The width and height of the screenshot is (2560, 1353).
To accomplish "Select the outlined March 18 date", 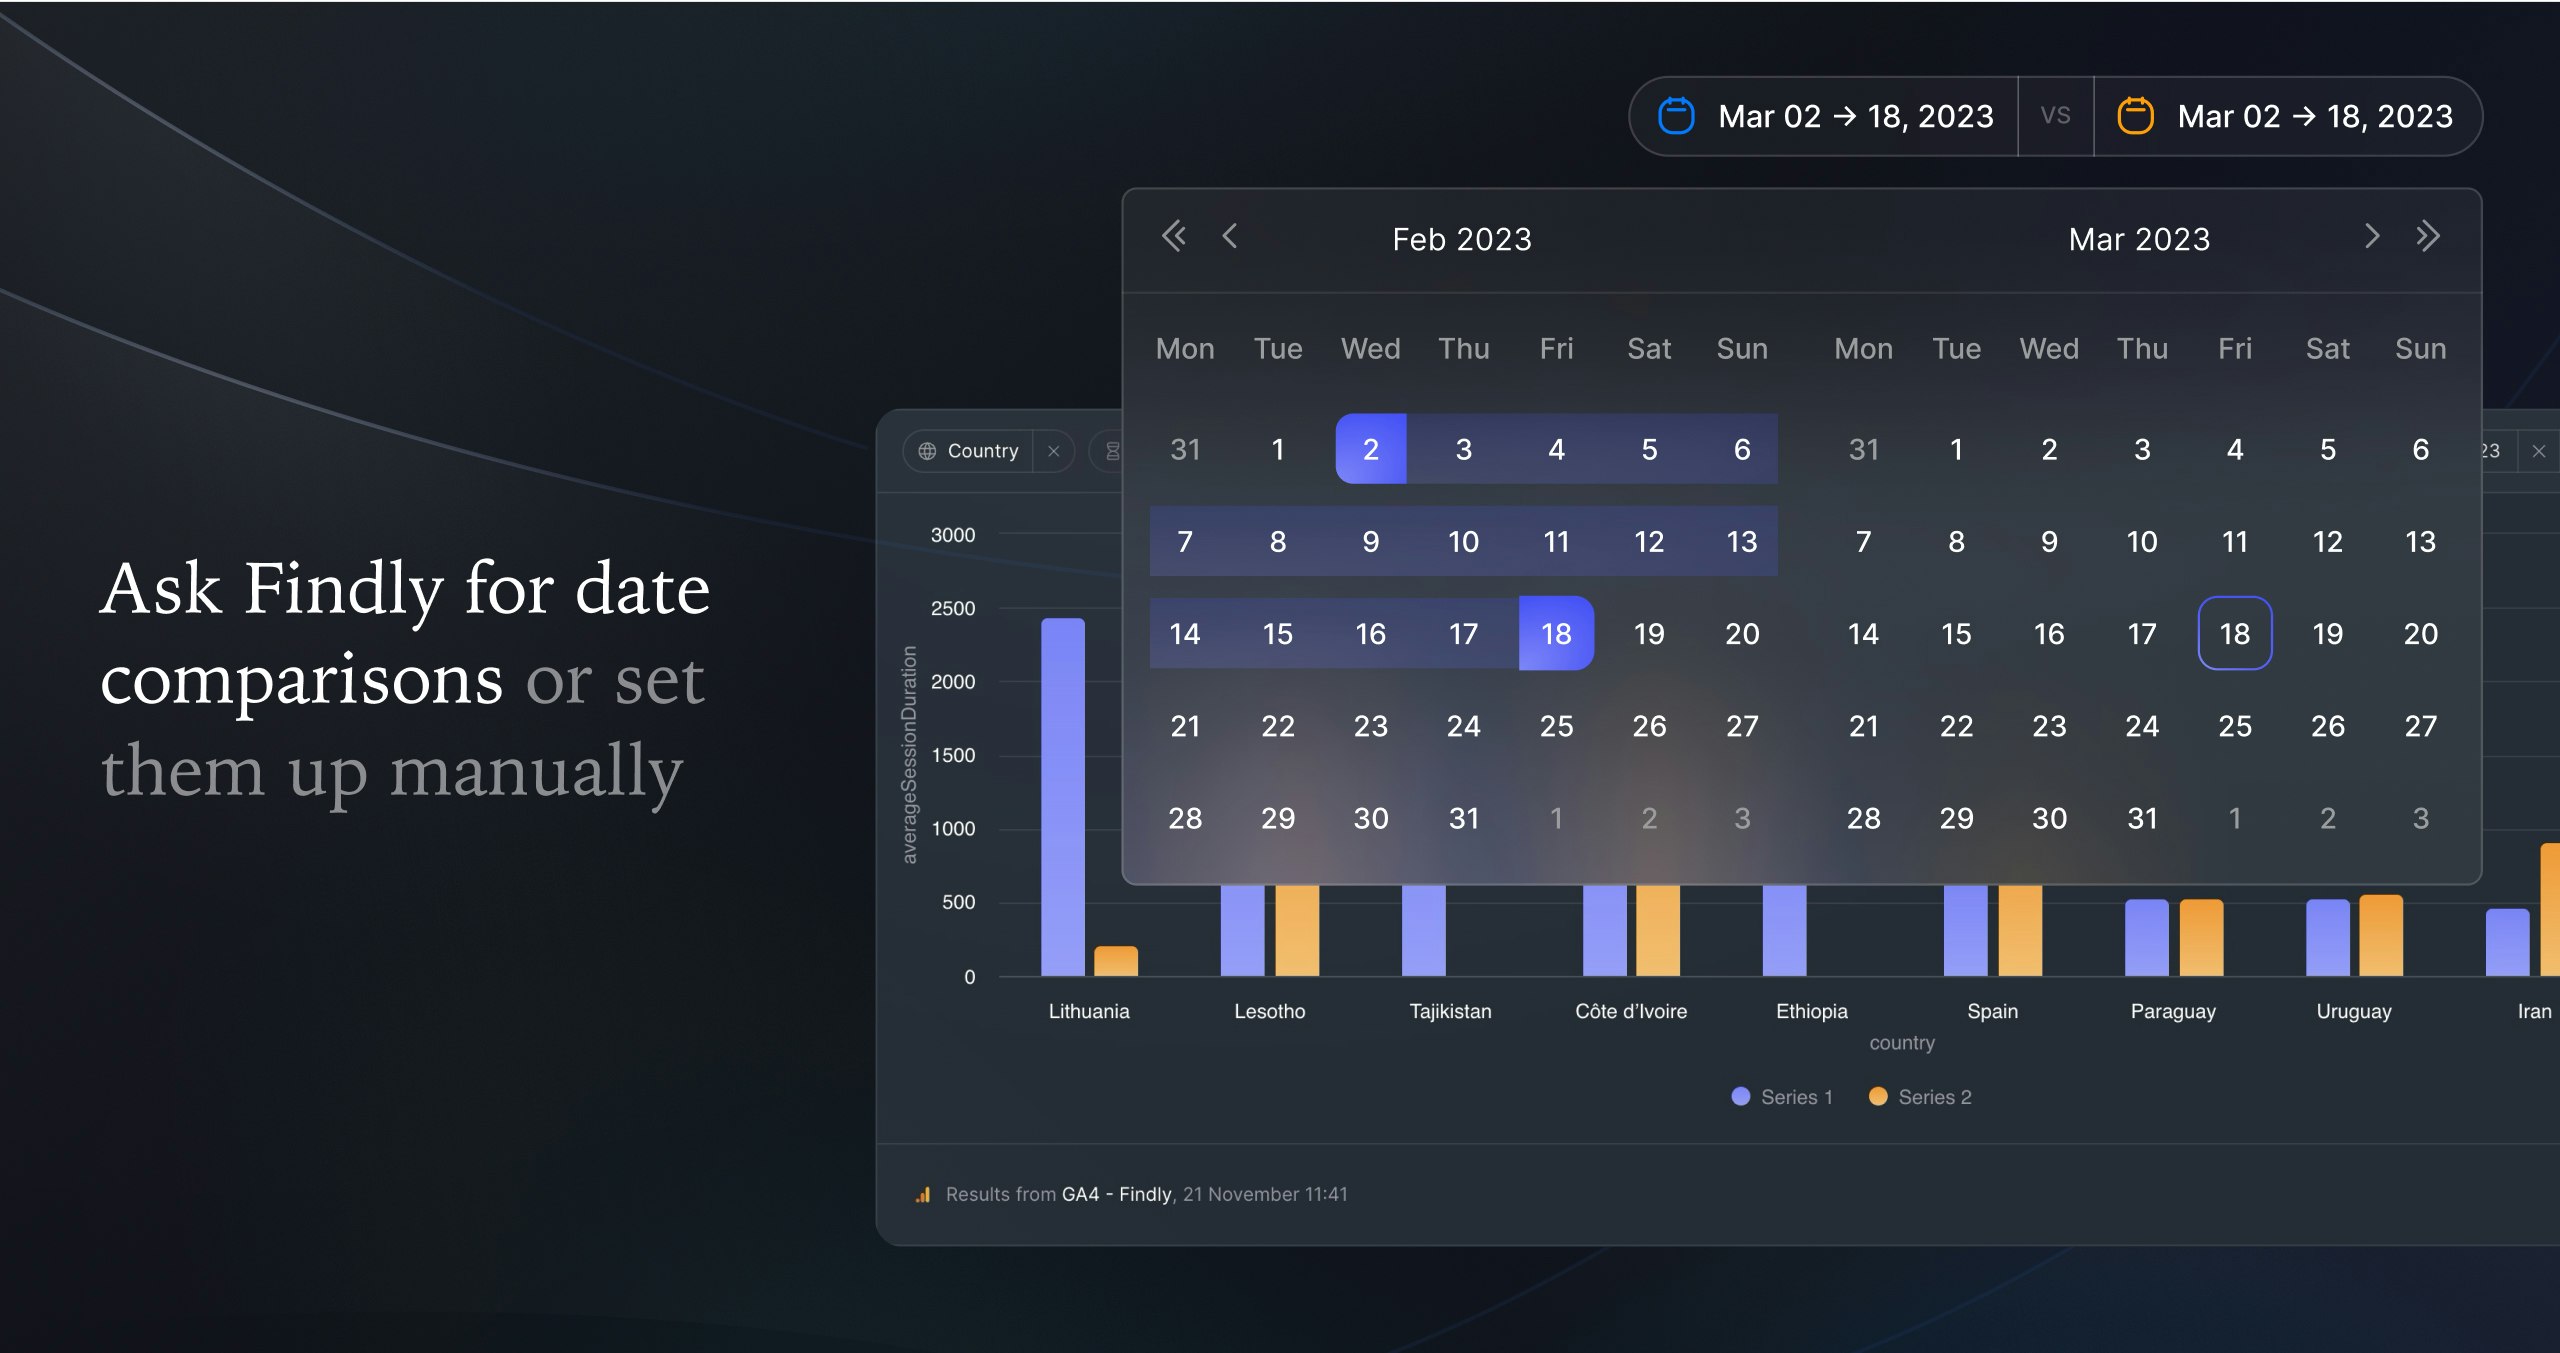I will click(x=2234, y=633).
